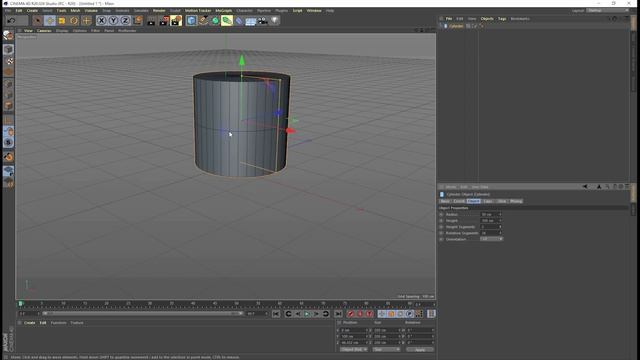The height and width of the screenshot is (360, 640).
Task: Click the timeline frame range slider bar
Action: coord(142,313)
